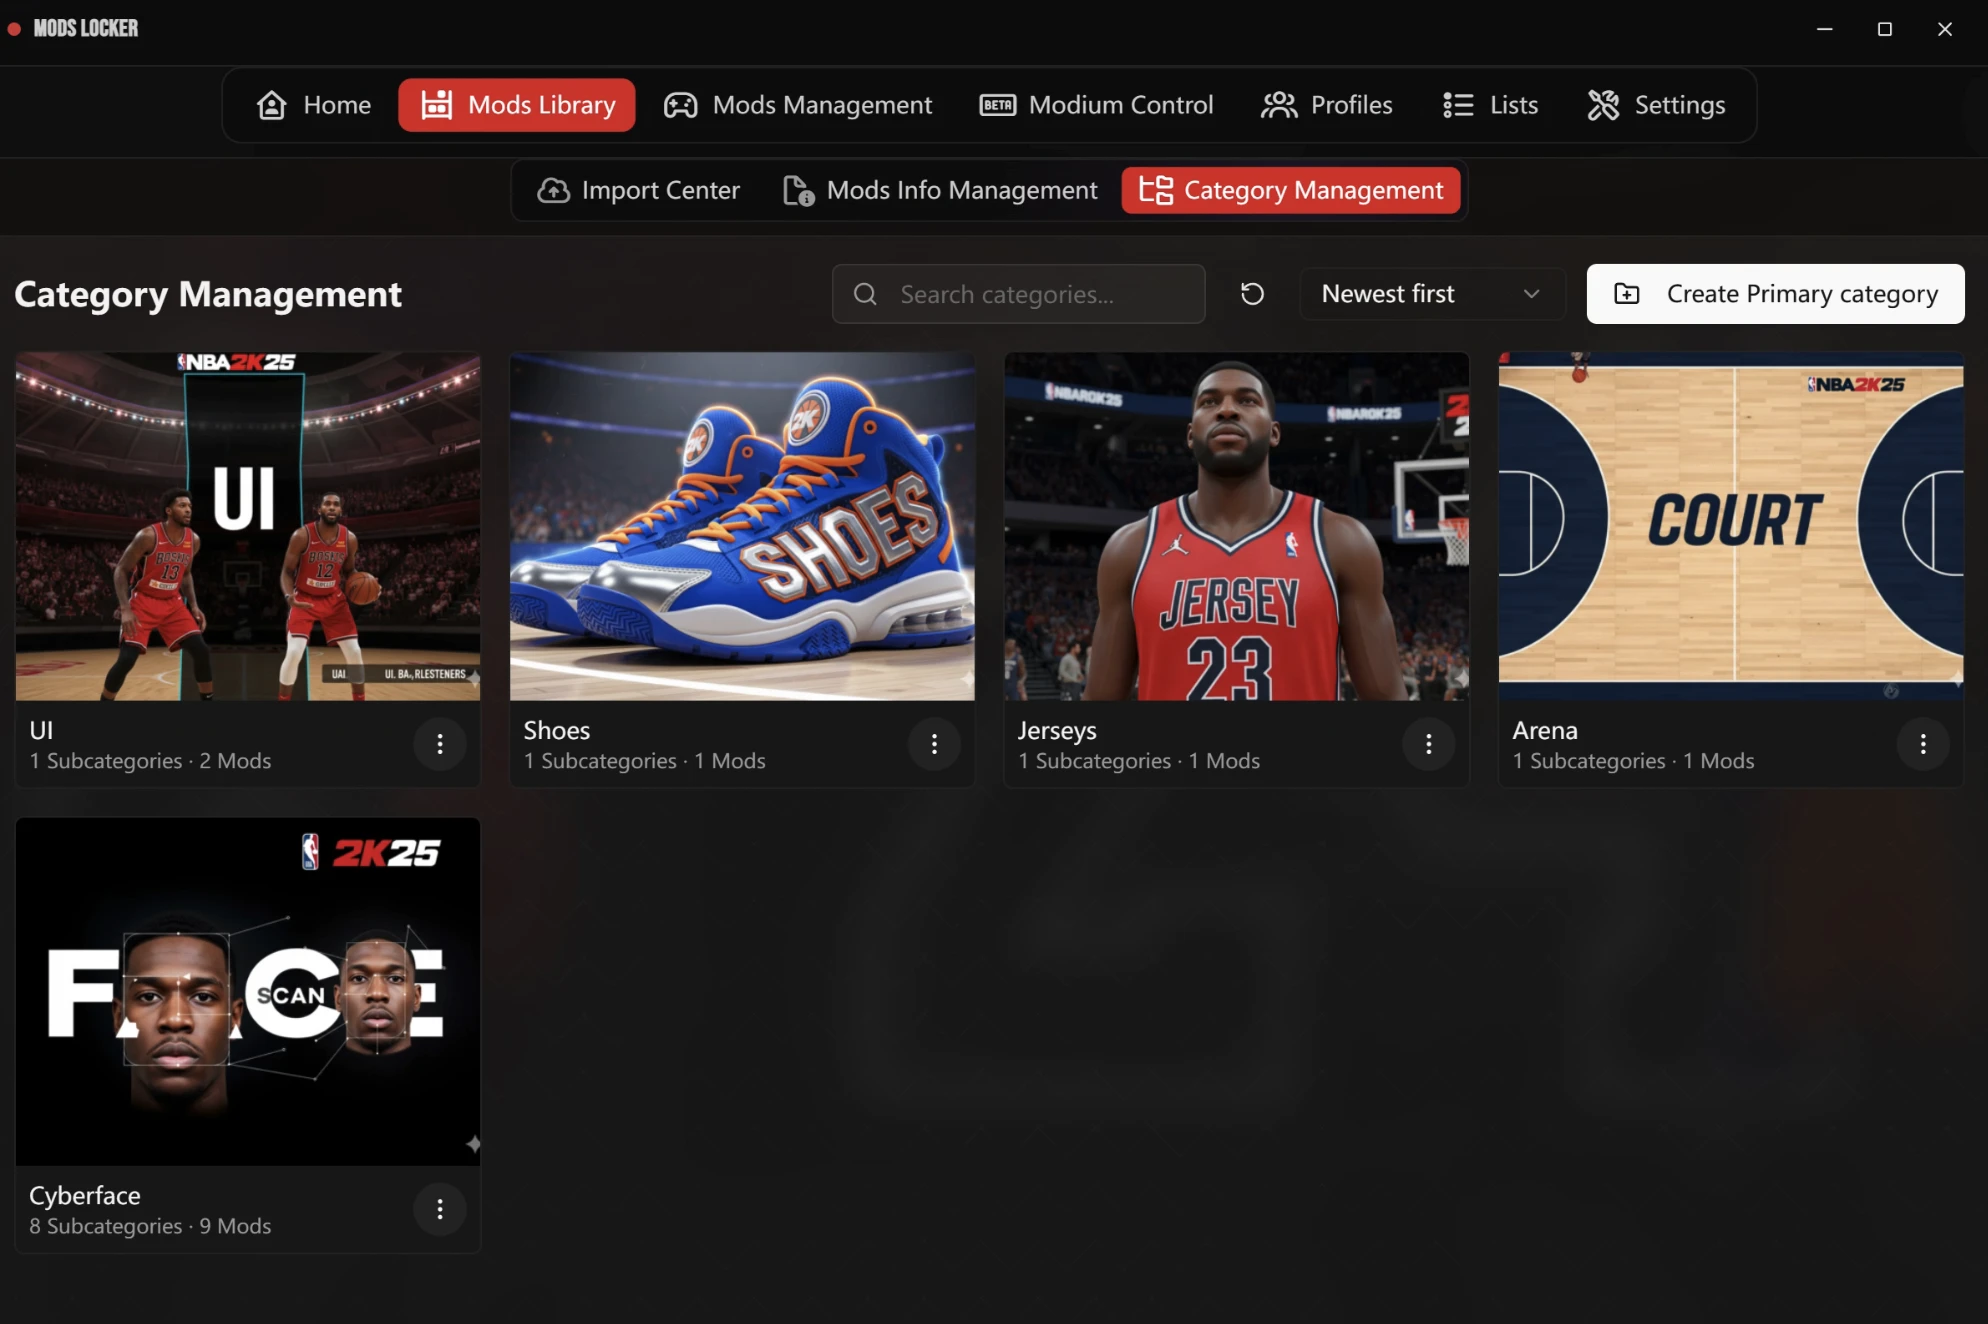Click the 'Arena' category name
This screenshot has width=1988, height=1324.
click(x=1545, y=731)
